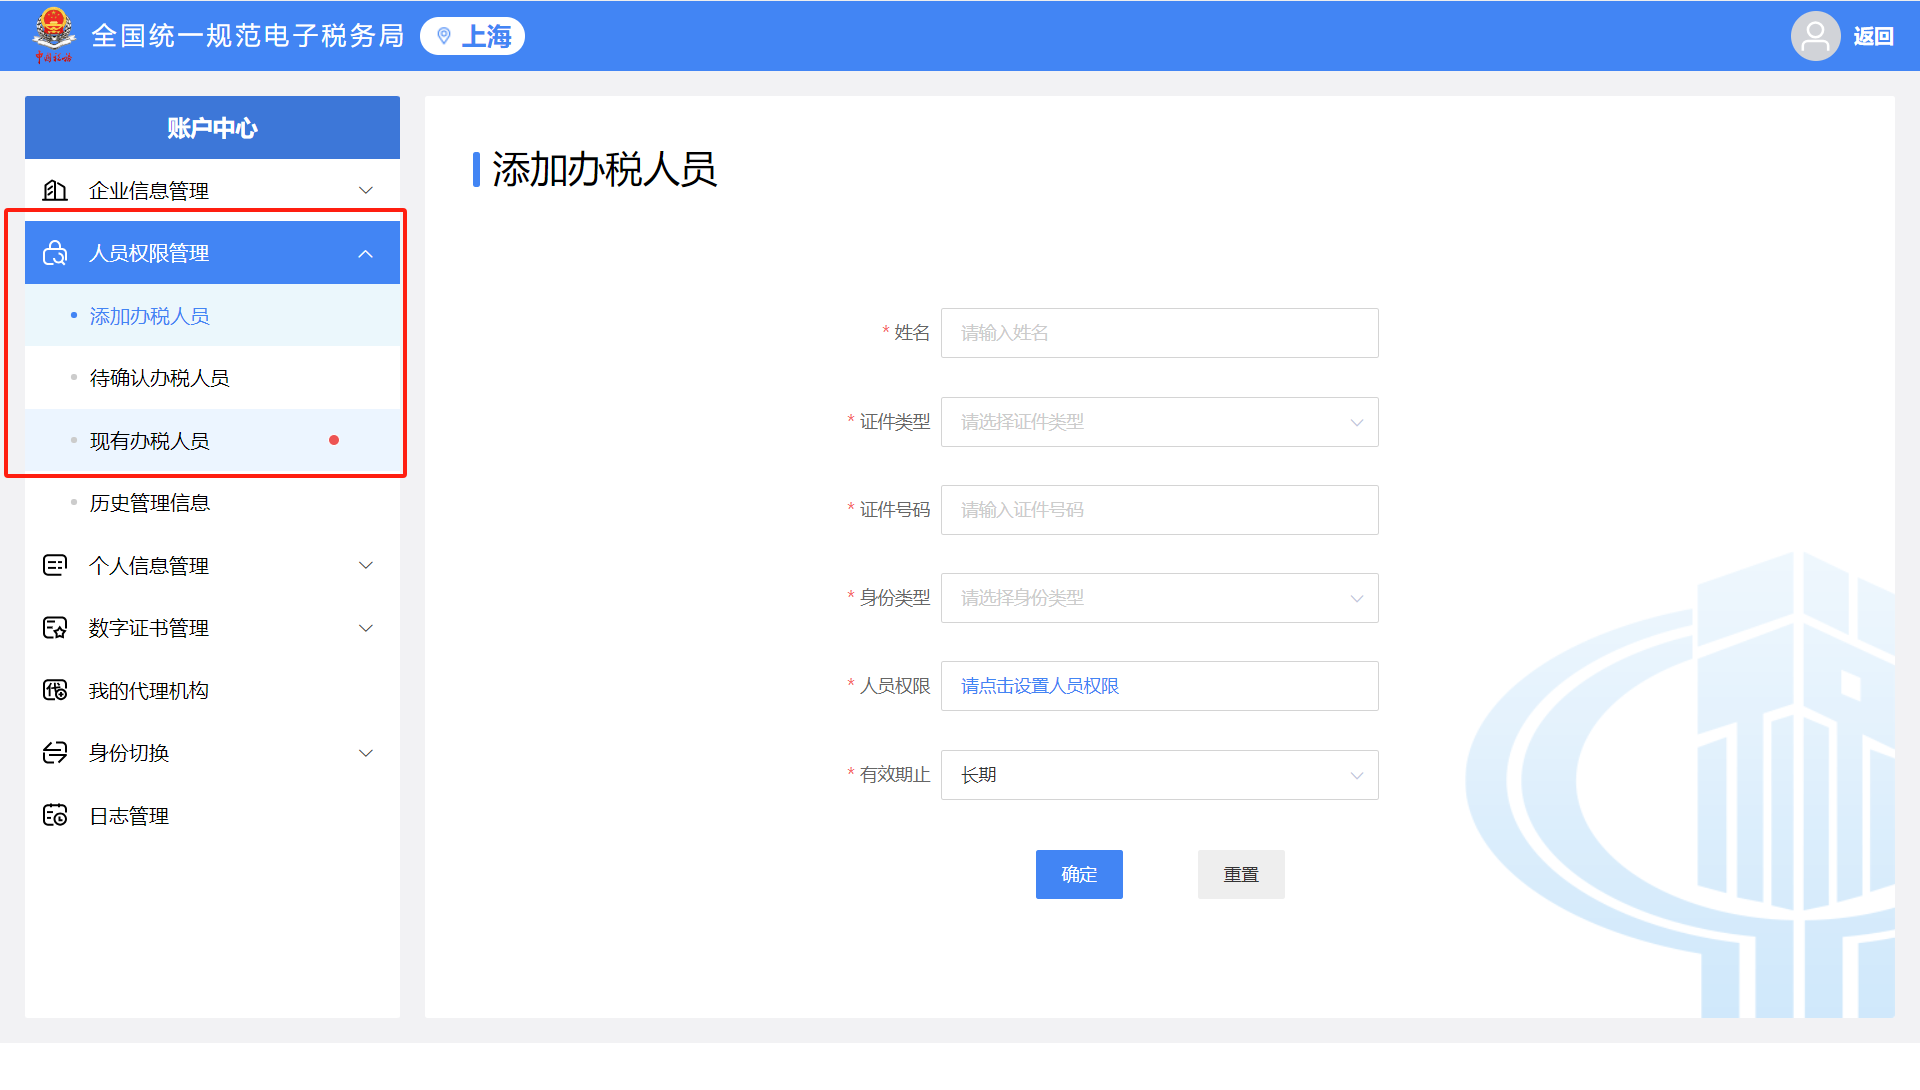Image resolution: width=1920 pixels, height=1090 pixels.
Task: Click the 重置 reset button
Action: pyautogui.click(x=1238, y=874)
